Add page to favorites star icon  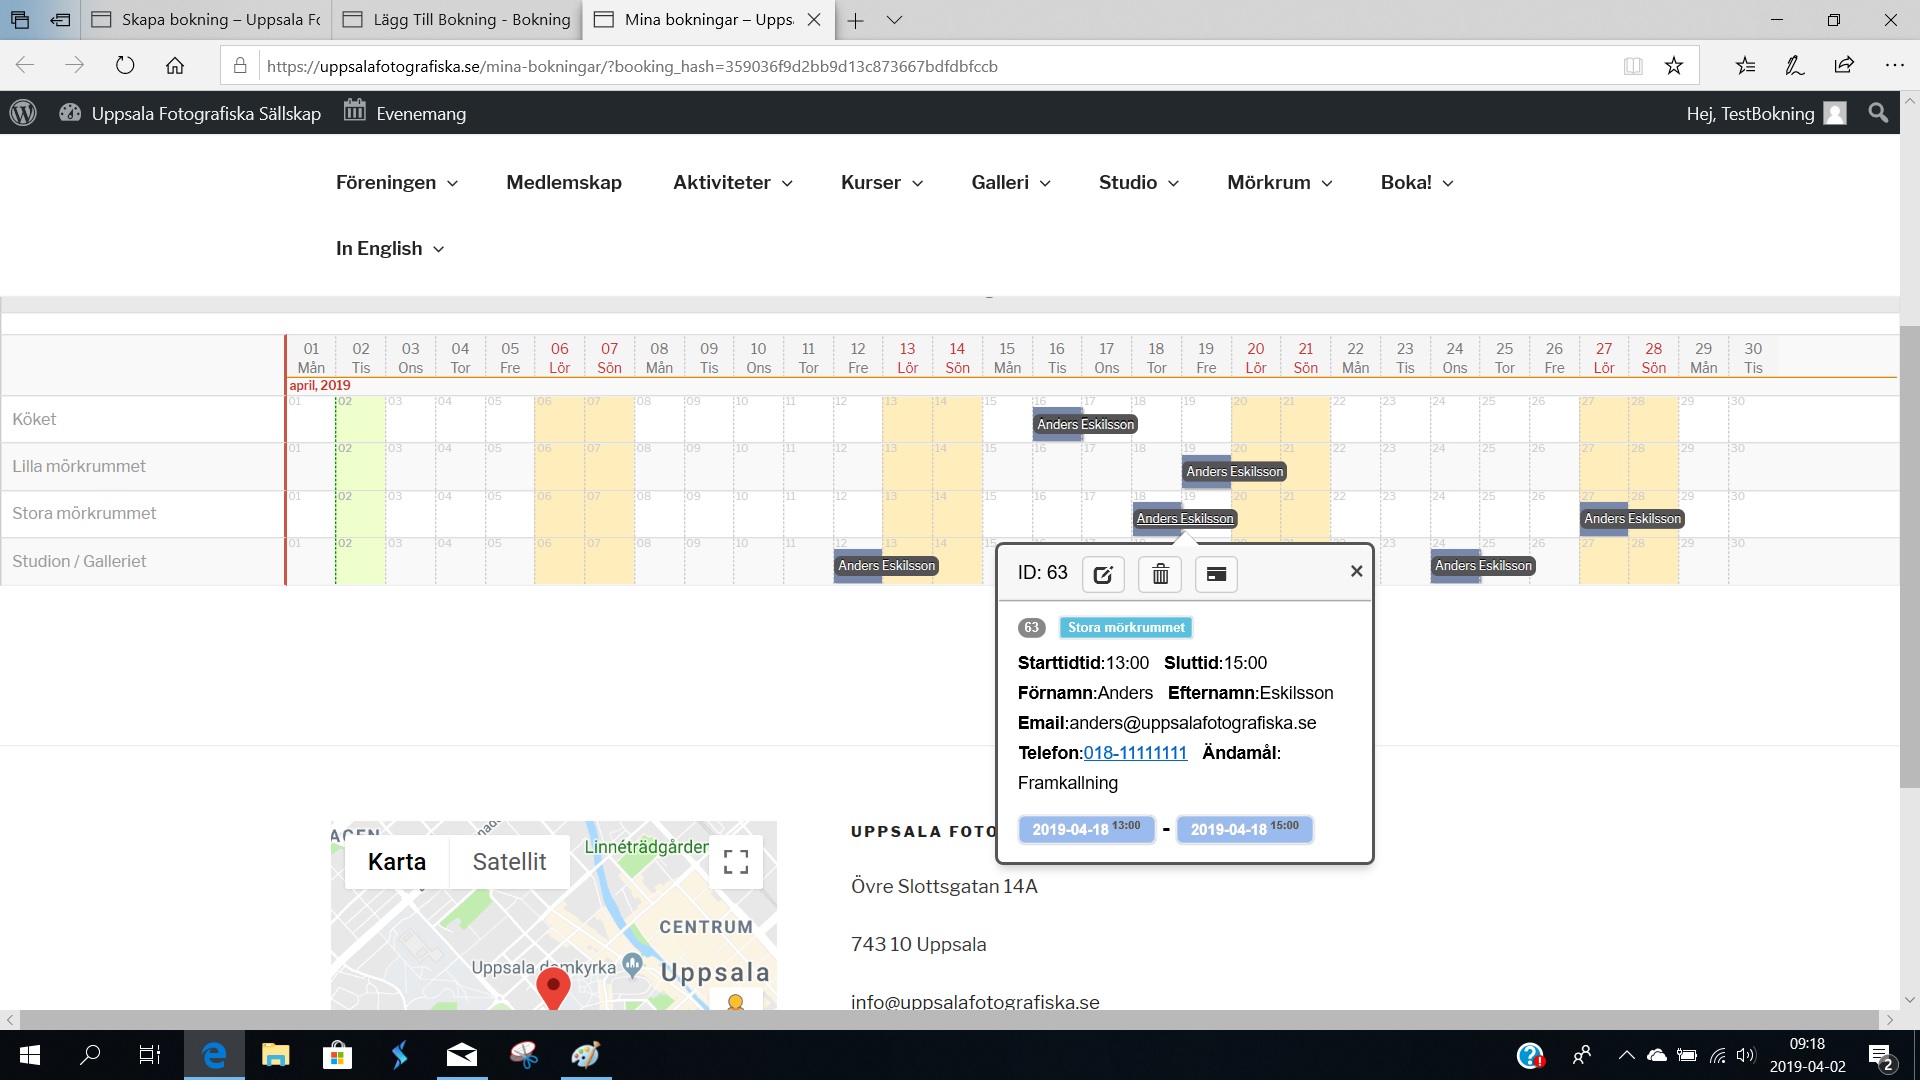1674,66
